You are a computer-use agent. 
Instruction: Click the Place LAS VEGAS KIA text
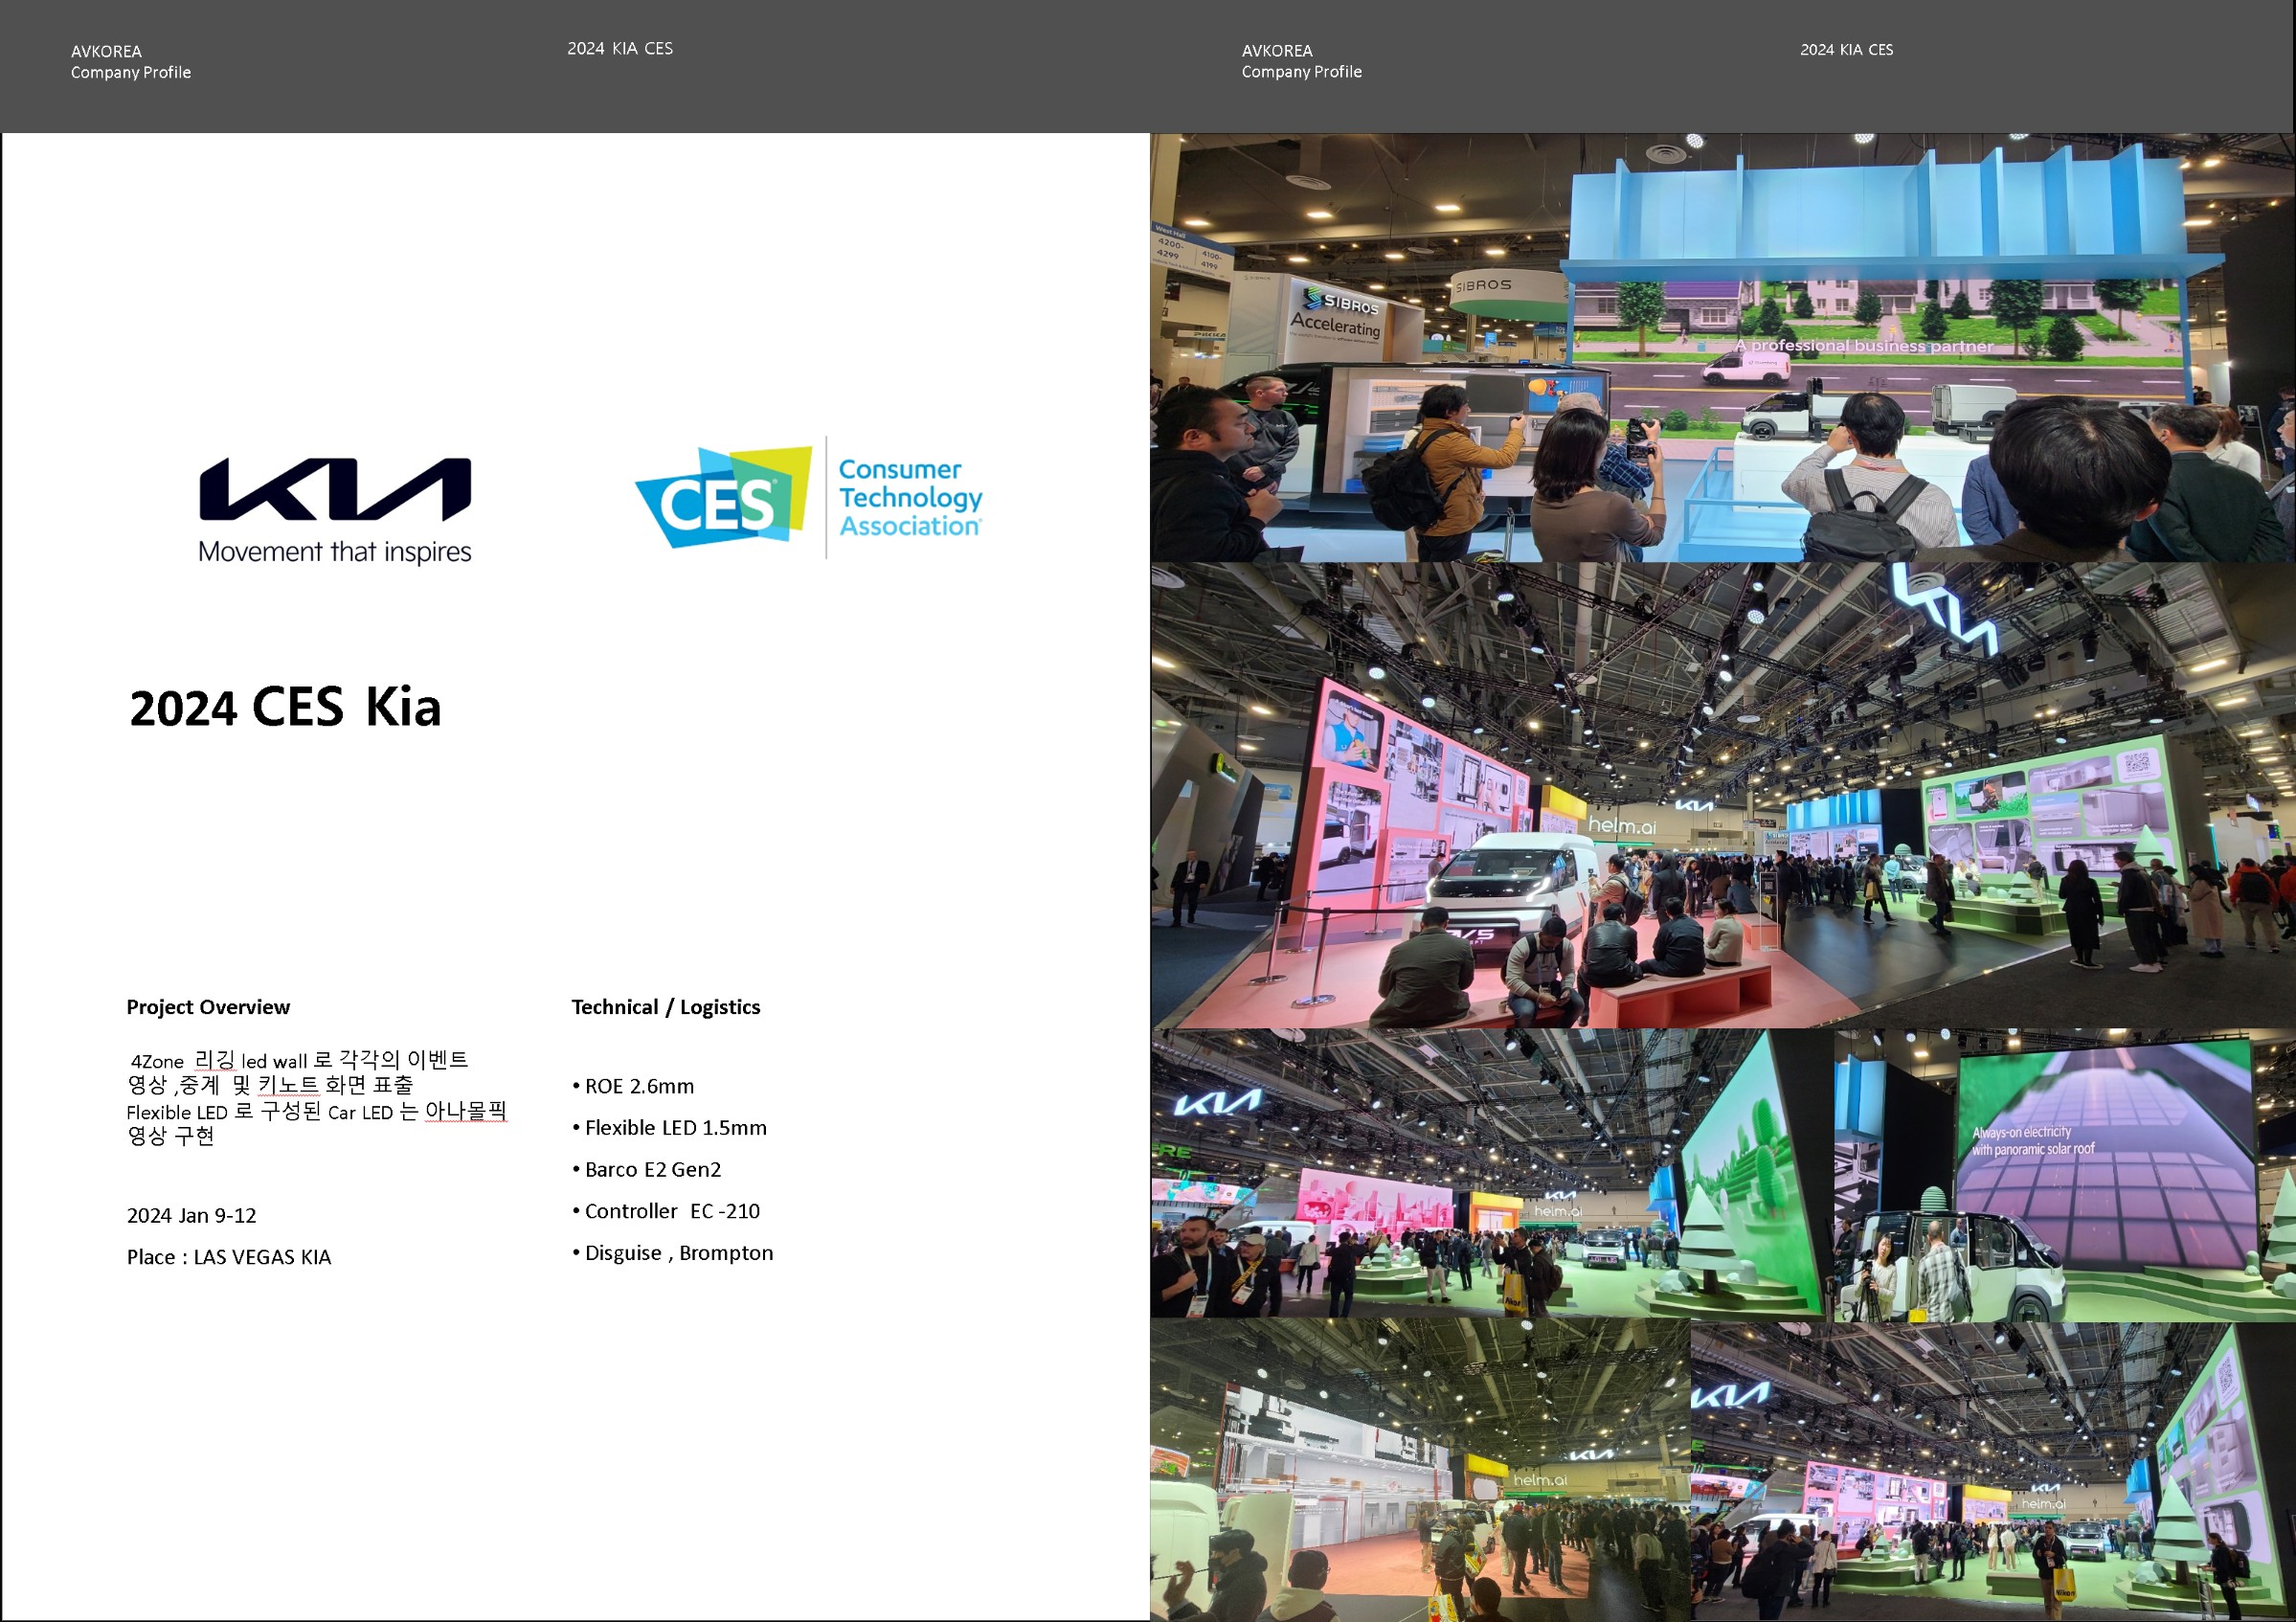tap(228, 1257)
